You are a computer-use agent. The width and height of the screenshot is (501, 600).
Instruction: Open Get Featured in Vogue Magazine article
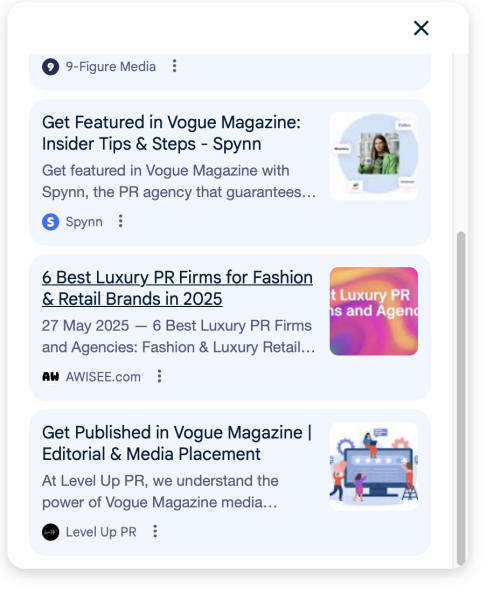(x=171, y=133)
